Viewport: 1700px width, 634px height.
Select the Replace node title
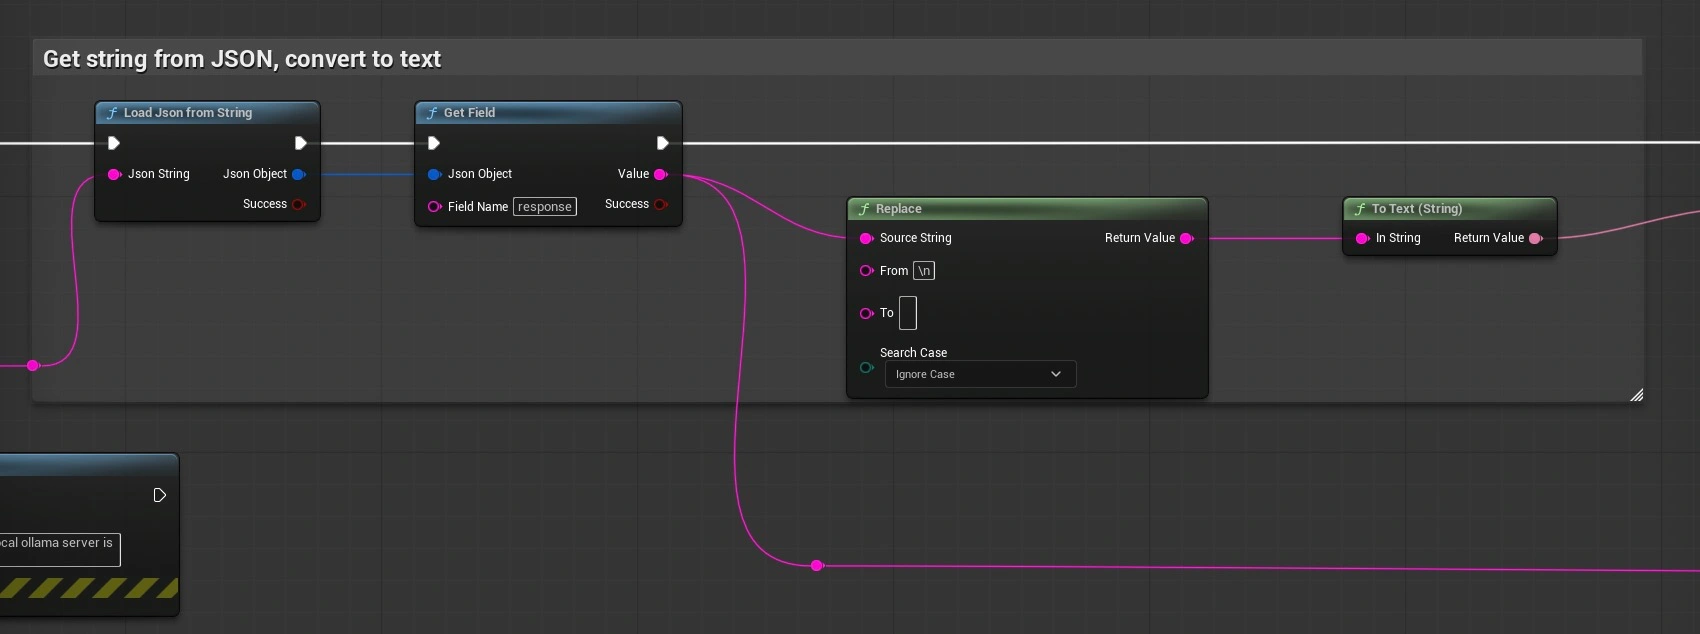(x=899, y=209)
